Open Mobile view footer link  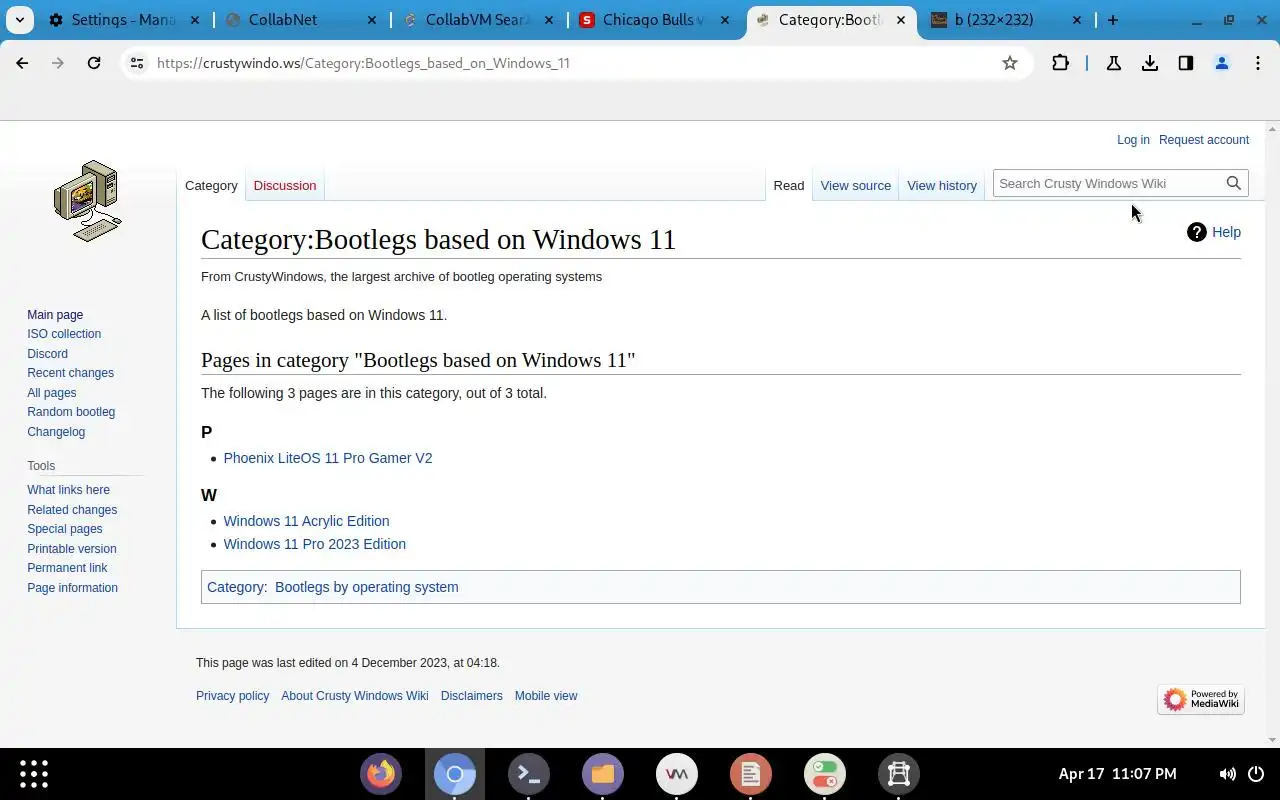pyautogui.click(x=546, y=696)
